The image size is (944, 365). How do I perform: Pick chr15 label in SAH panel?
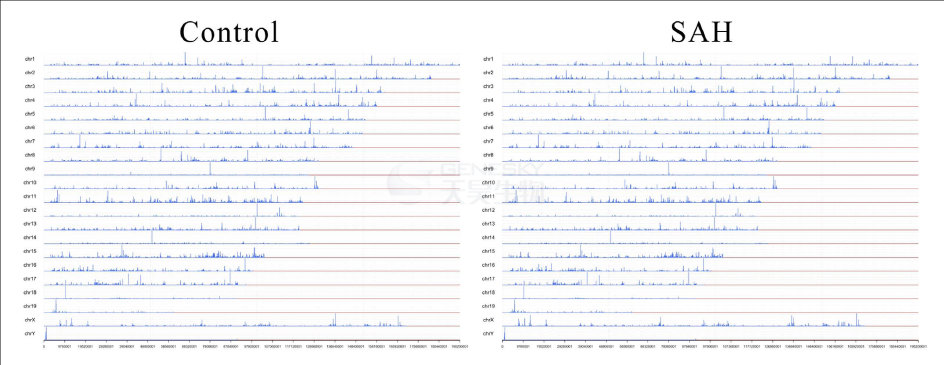pos(489,251)
